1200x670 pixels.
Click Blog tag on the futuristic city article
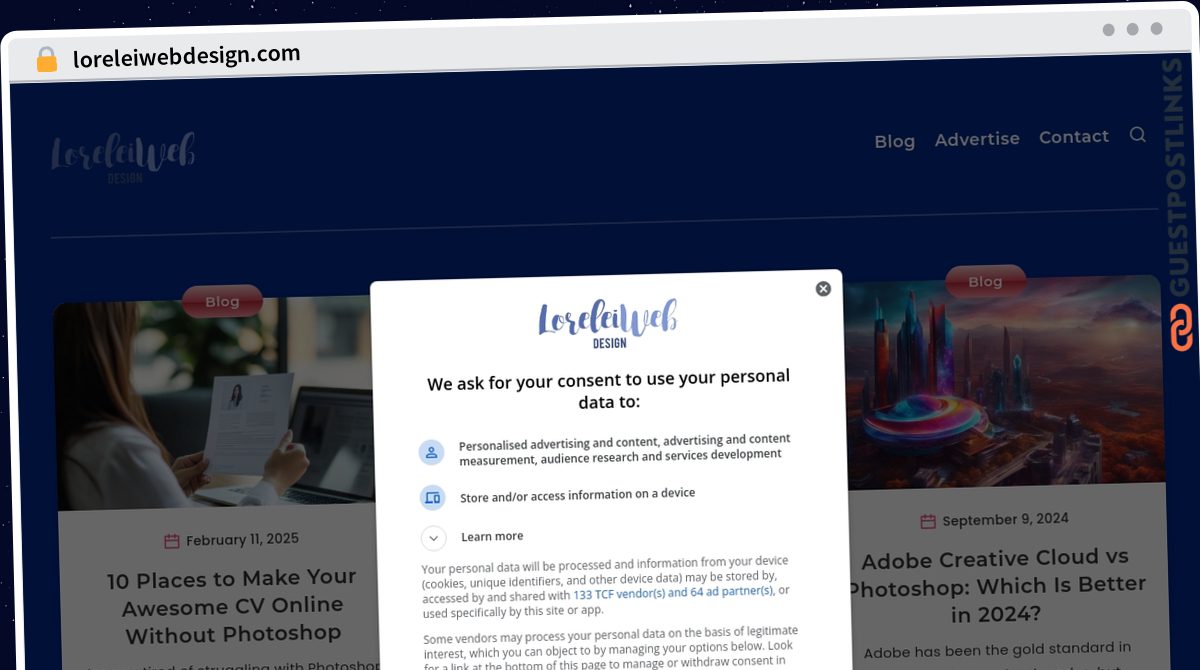pos(985,282)
